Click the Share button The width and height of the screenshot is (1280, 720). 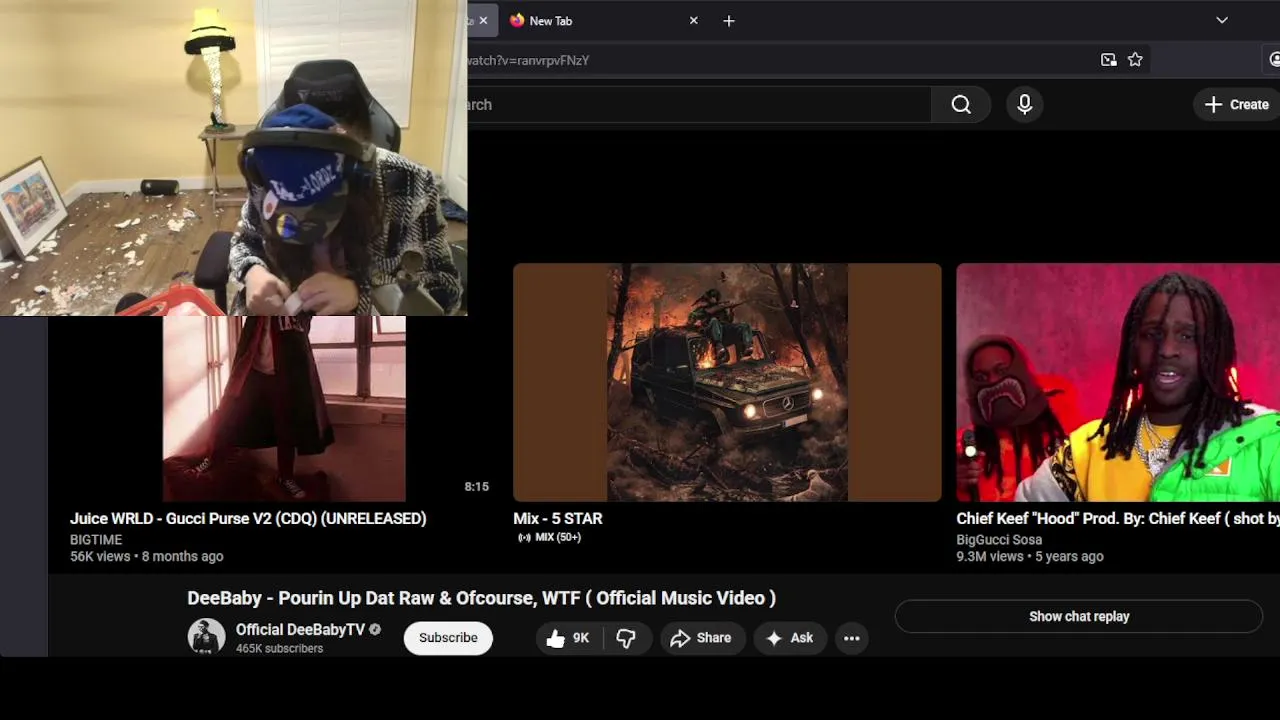click(702, 638)
